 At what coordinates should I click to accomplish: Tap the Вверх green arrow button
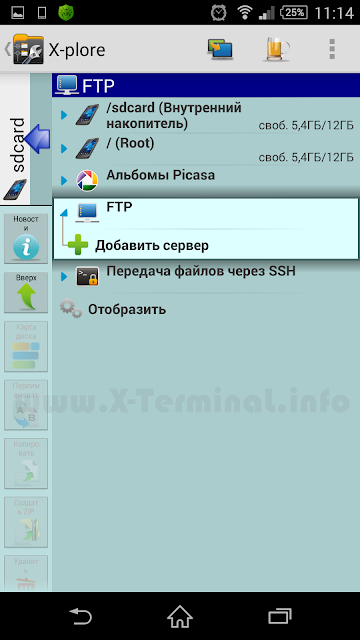(26, 292)
